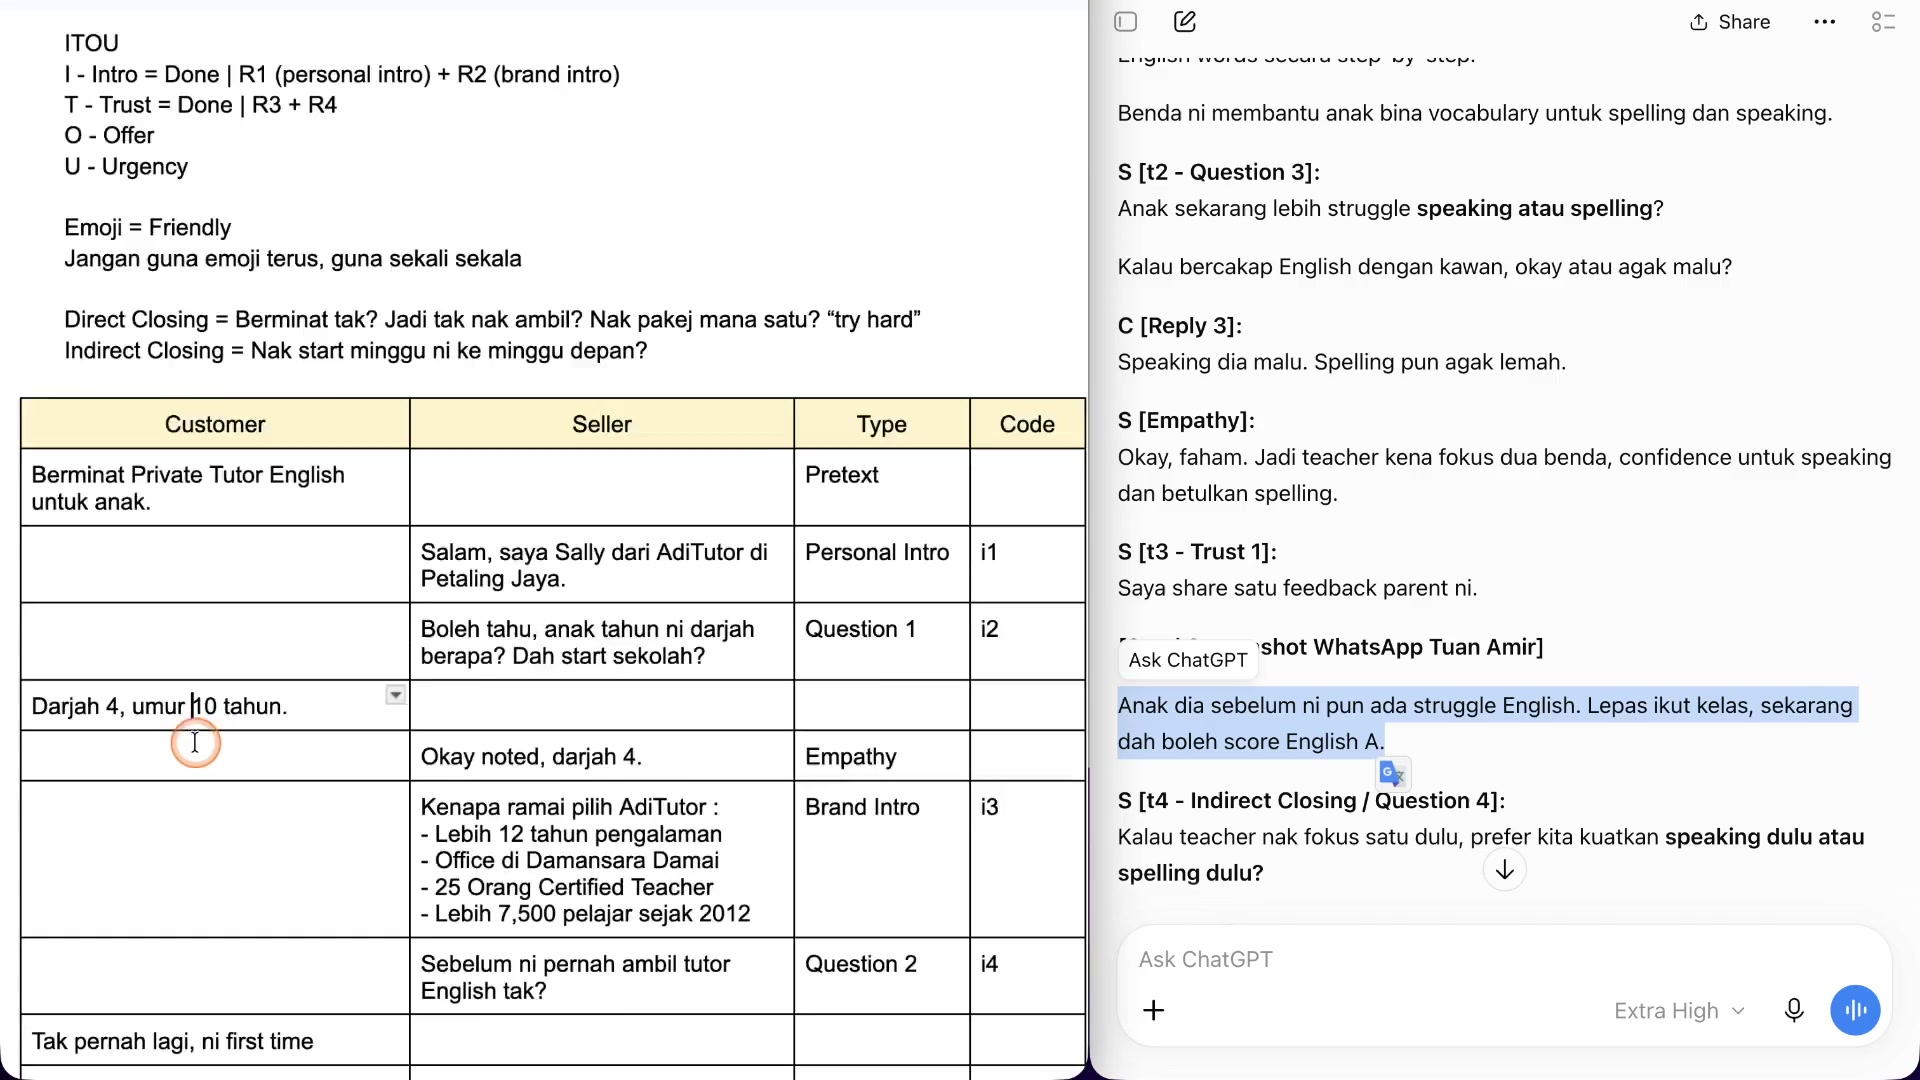The image size is (1920, 1080).
Task: Open dropdown arrow in Darjah 4 cell
Action: click(x=396, y=695)
